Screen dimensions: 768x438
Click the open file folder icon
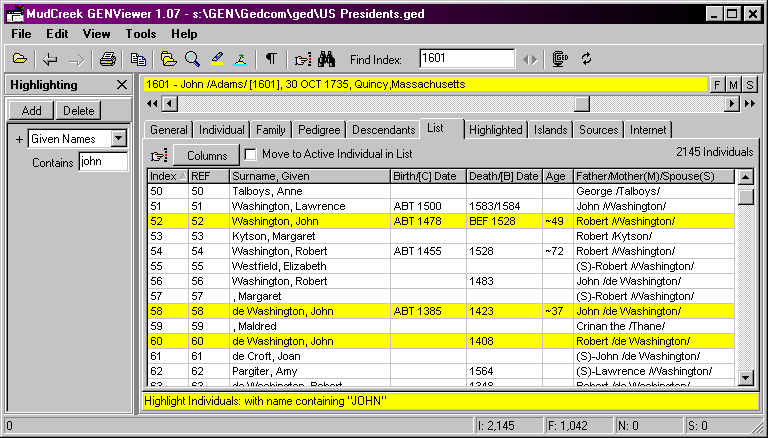tap(20, 59)
